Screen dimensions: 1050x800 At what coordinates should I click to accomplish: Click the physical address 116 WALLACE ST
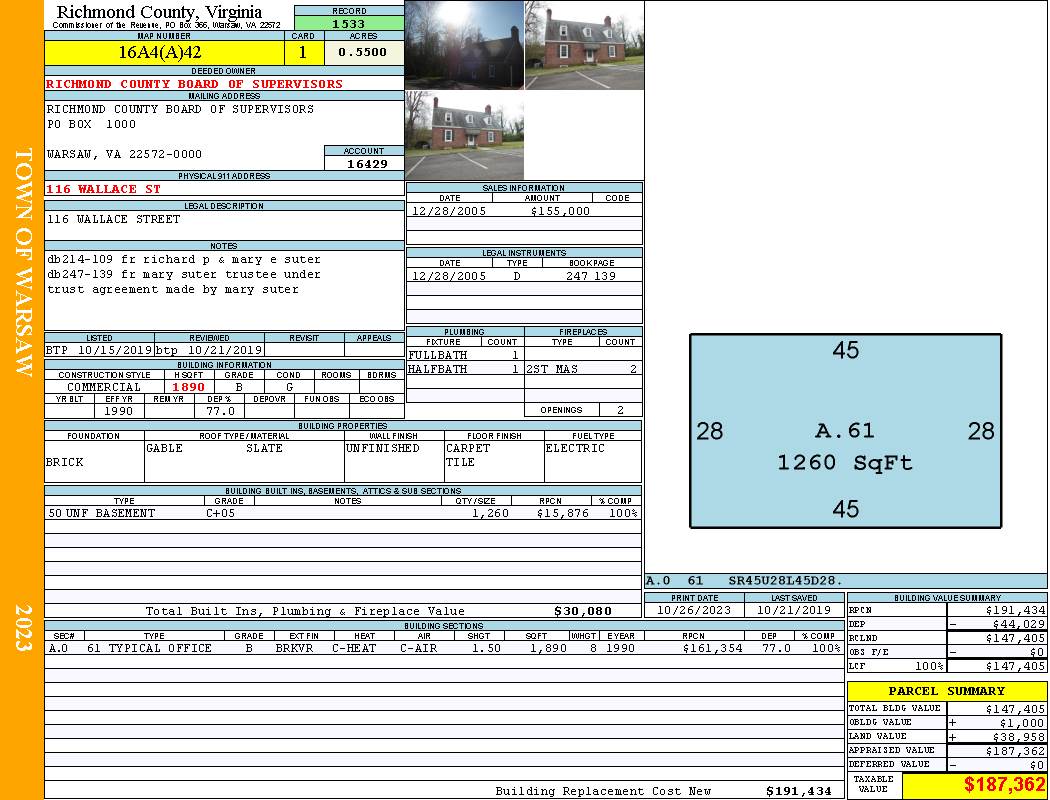tap(104, 188)
